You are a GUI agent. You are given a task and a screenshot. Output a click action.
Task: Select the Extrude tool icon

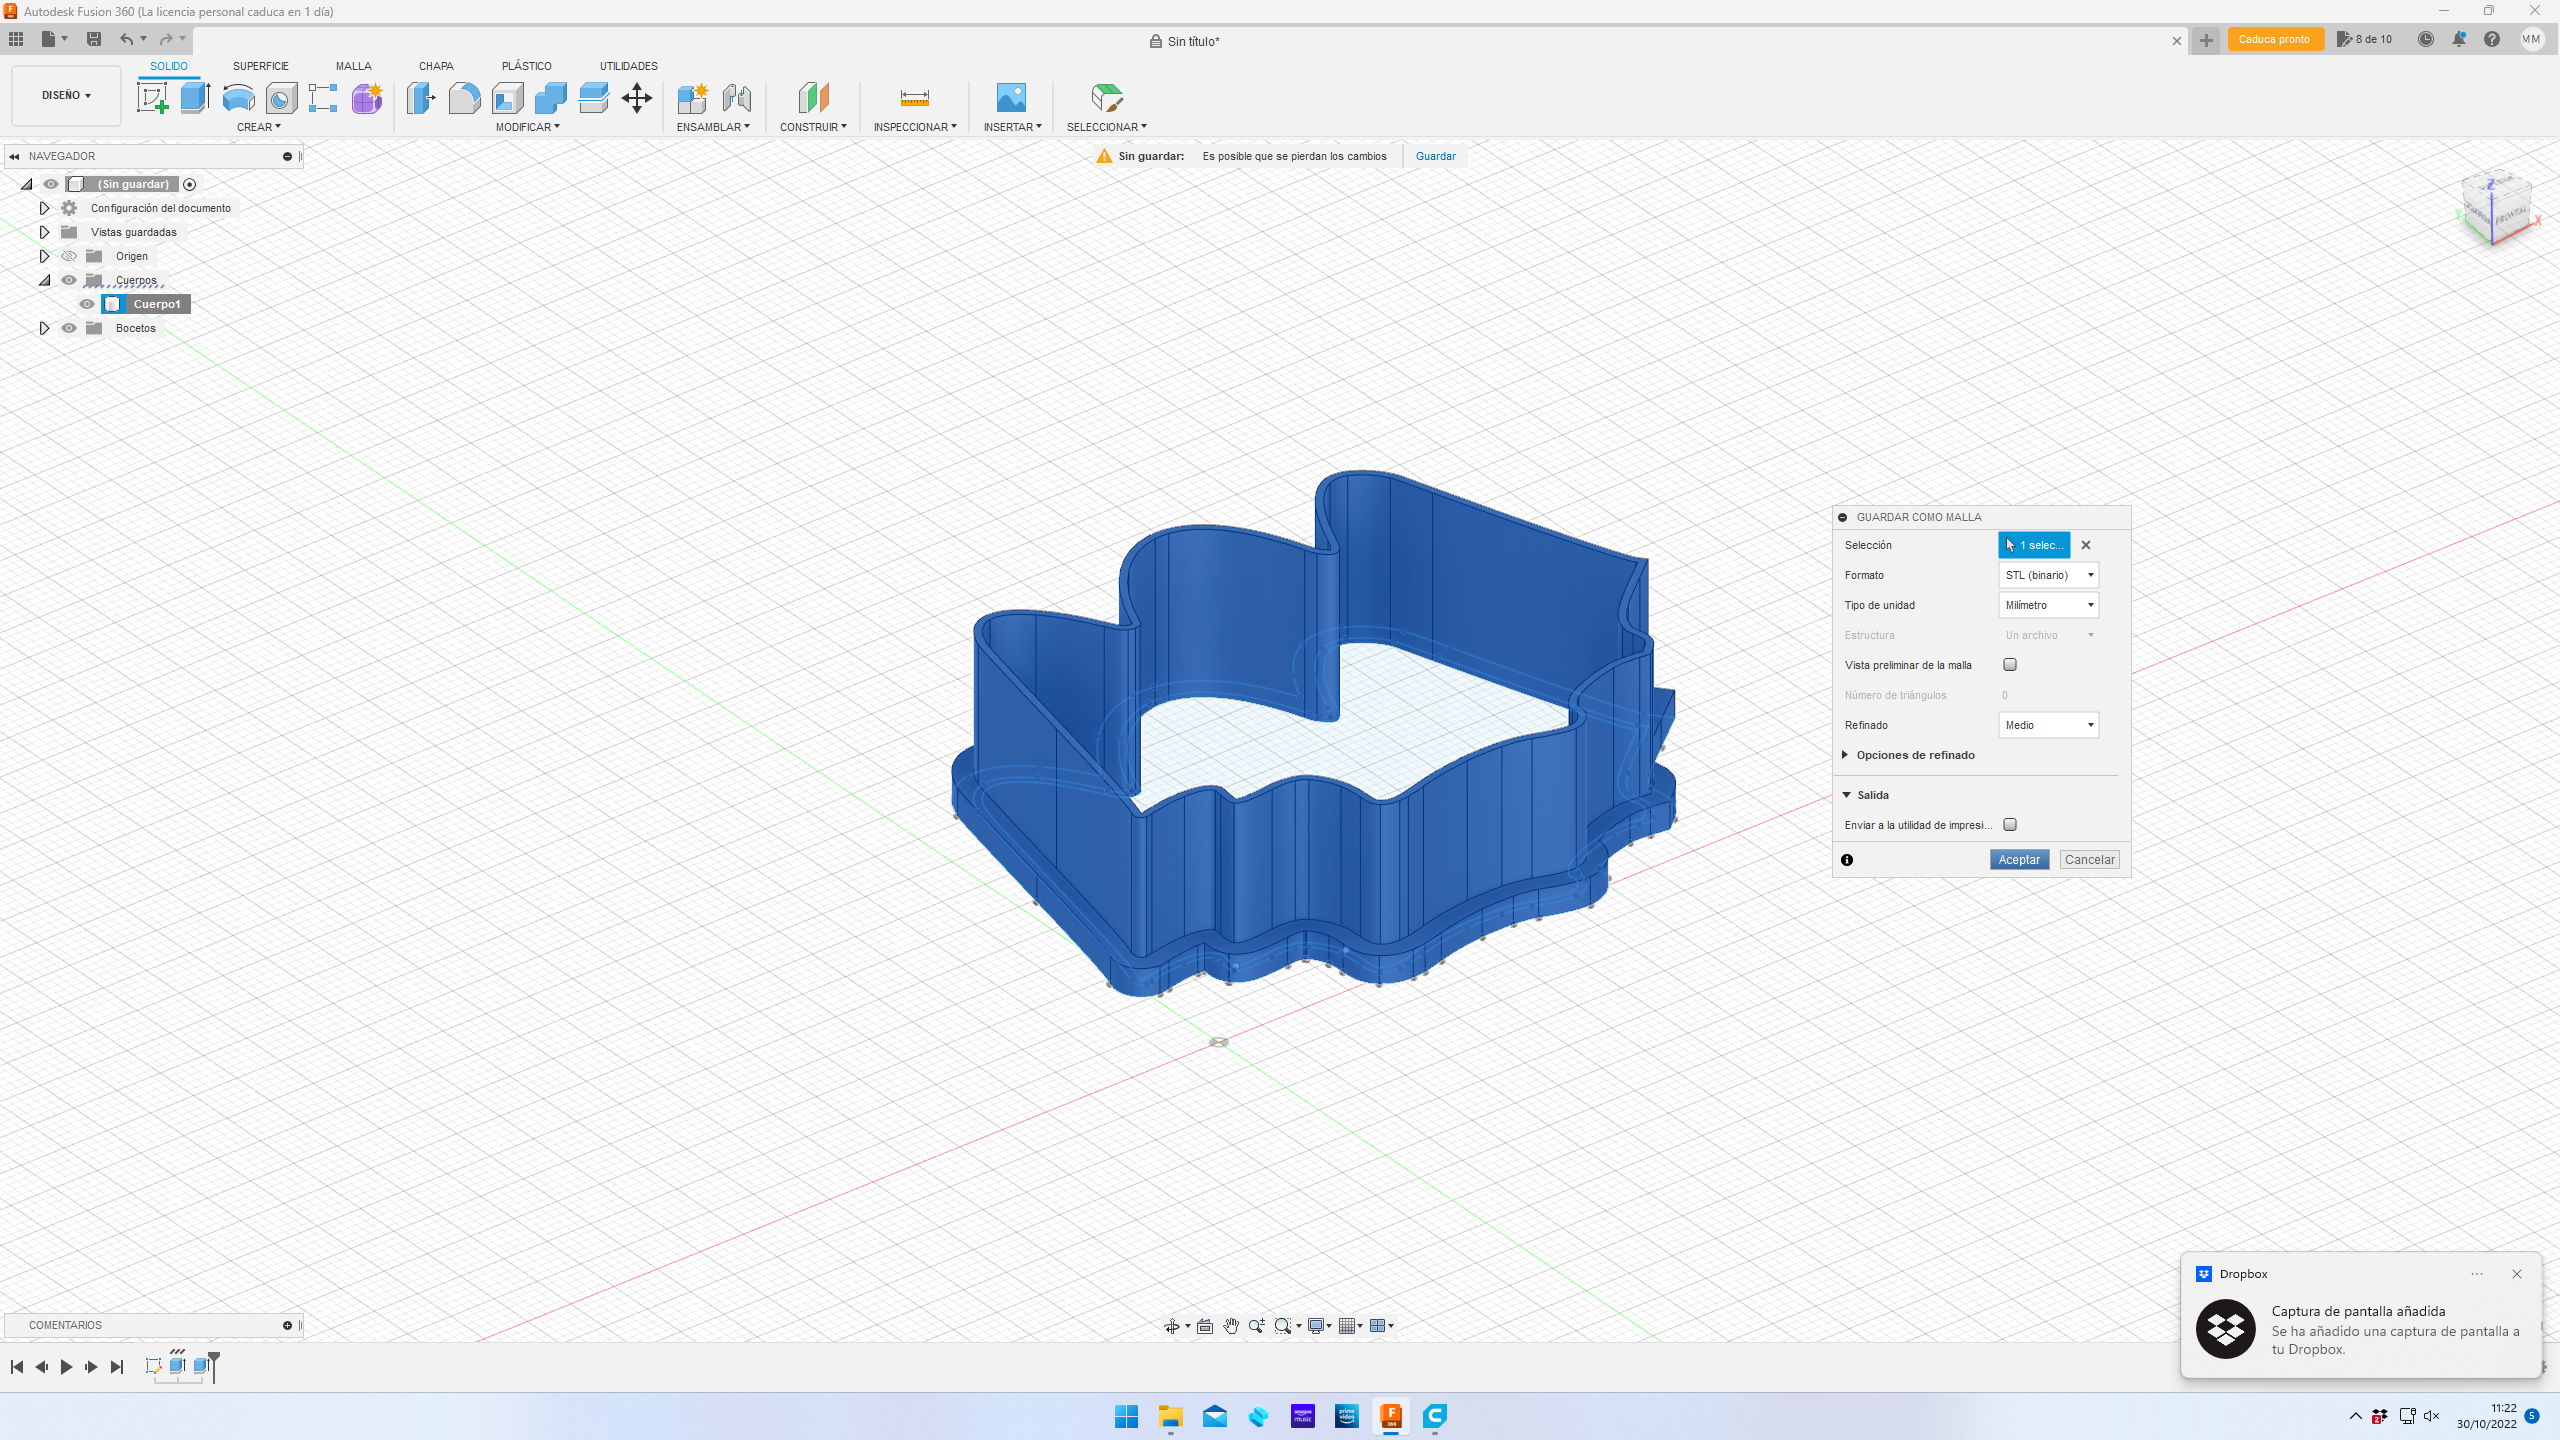pos(195,98)
